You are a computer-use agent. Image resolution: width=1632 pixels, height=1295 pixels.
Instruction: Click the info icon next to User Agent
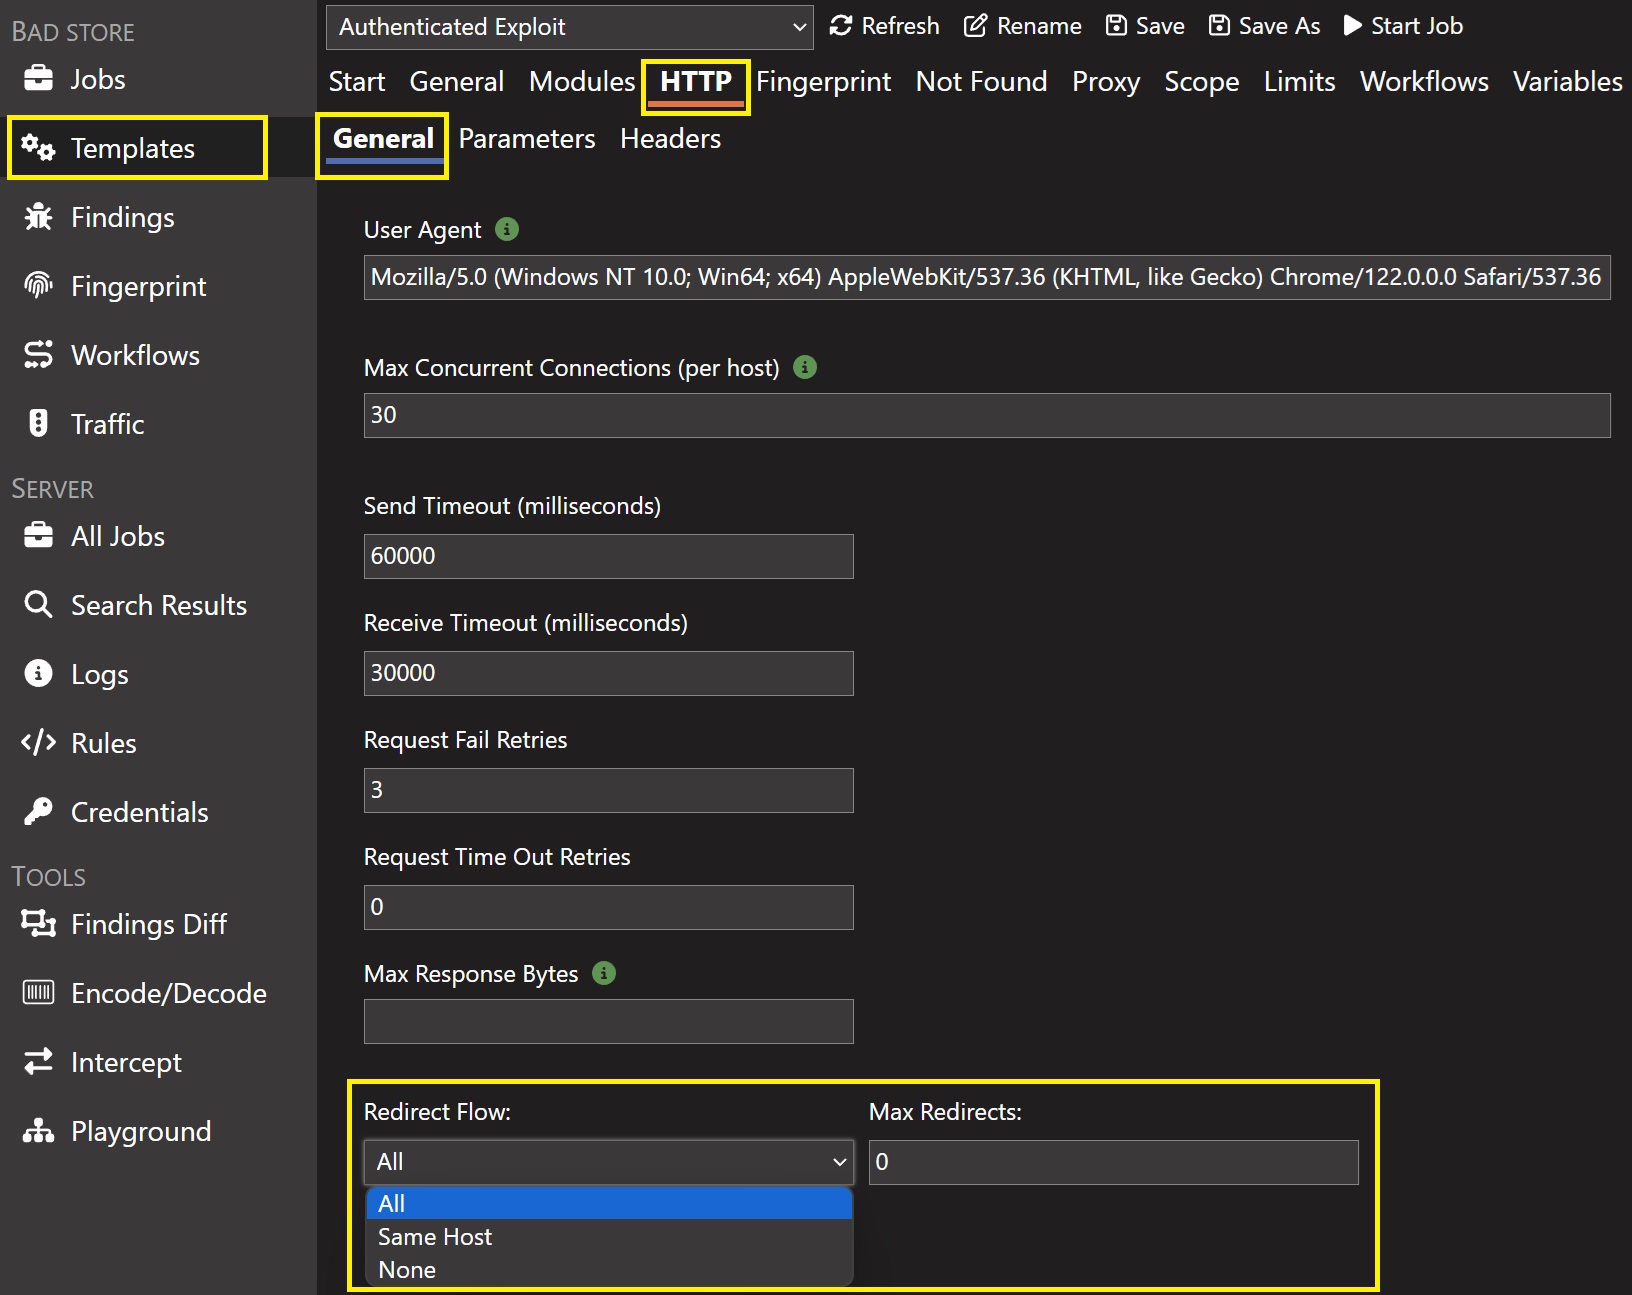[x=507, y=229]
